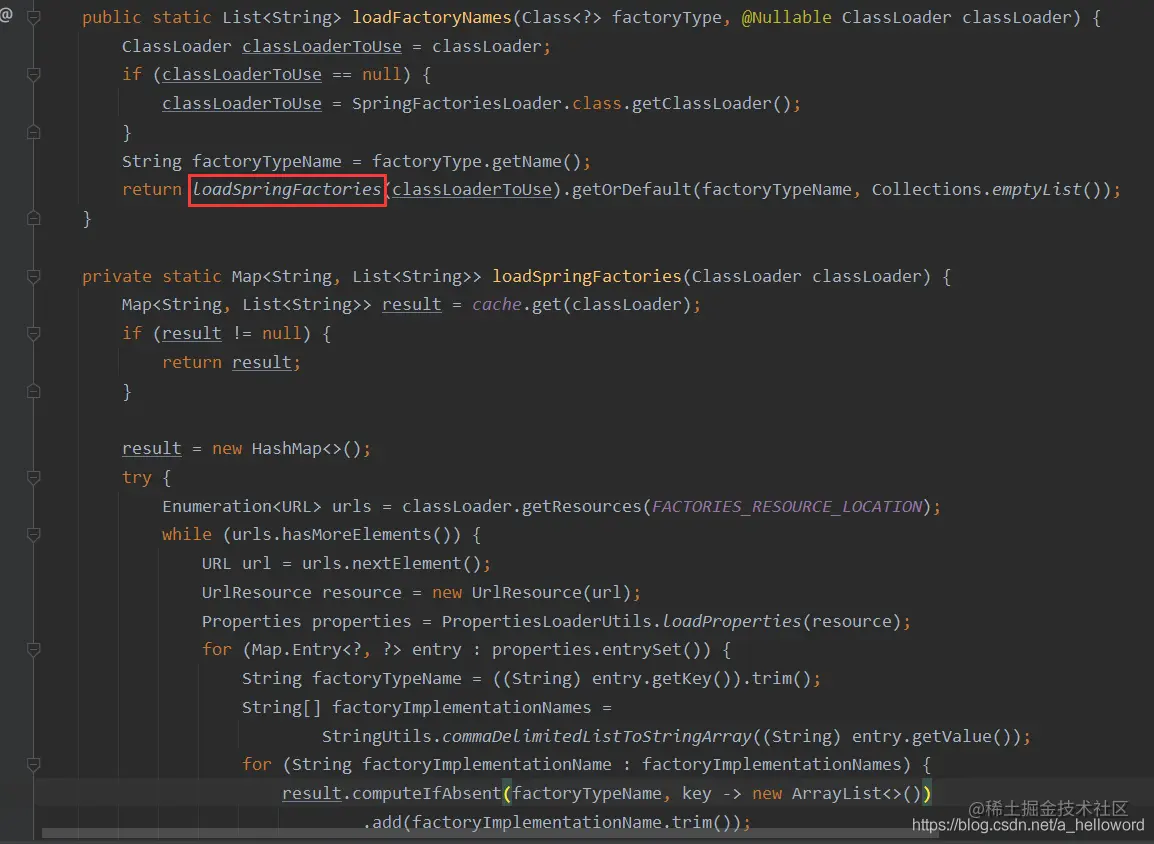Click factoryType.getName() call
This screenshot has height=844, width=1154.
click(477, 161)
